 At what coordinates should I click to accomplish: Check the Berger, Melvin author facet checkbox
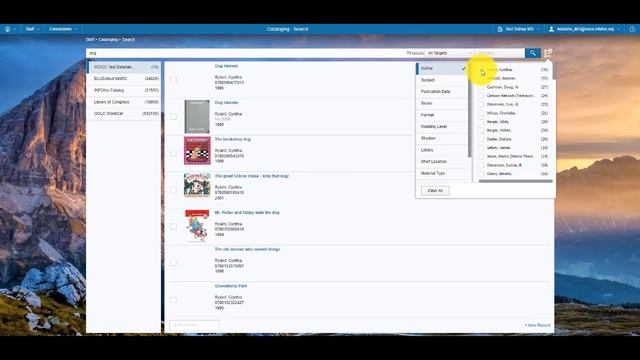pos(481,130)
